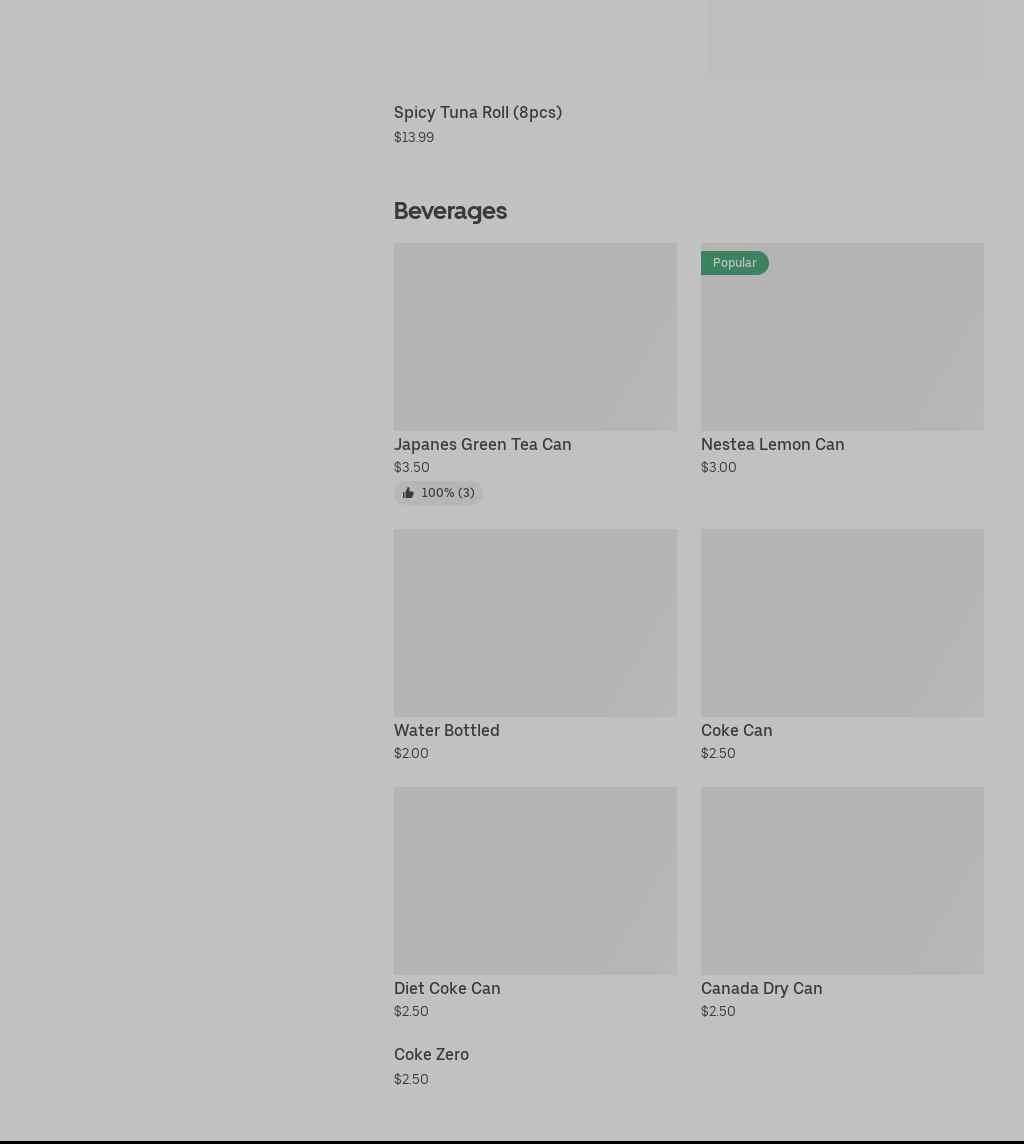Click the 100% (3) rating text
Viewport: 1024px width, 1144px height.
point(447,493)
